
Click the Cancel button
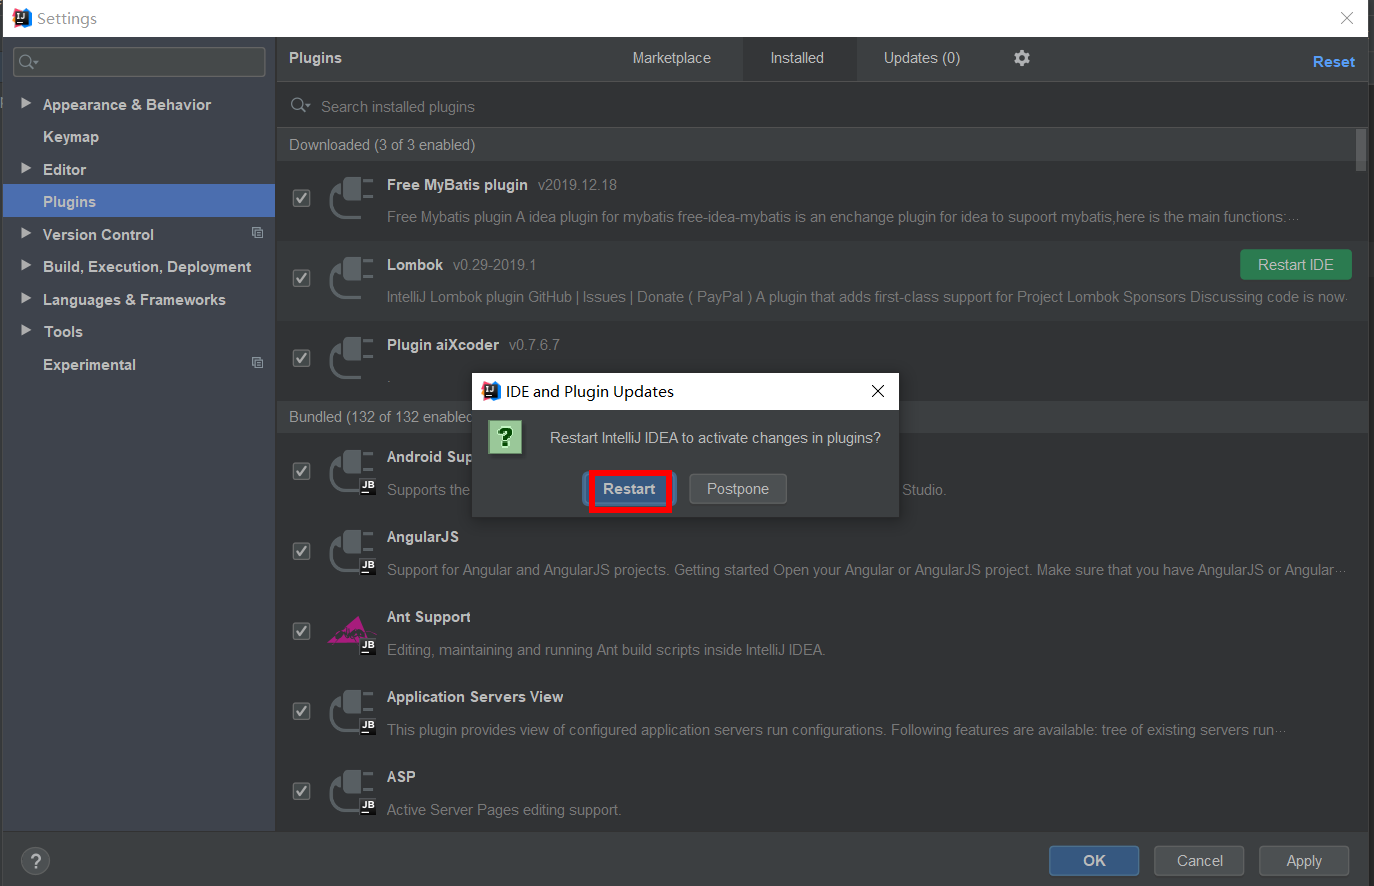(1199, 861)
